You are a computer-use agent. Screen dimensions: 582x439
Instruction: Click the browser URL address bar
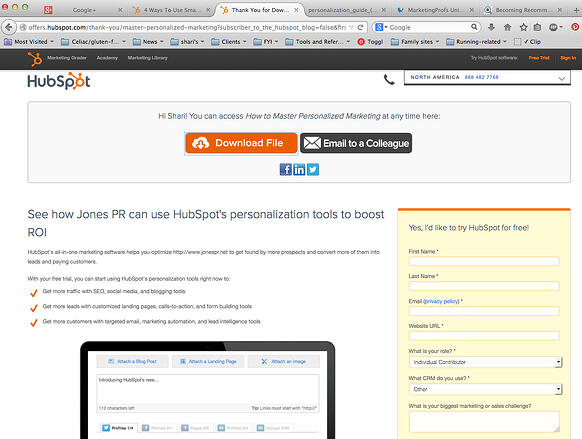[x=186, y=27]
